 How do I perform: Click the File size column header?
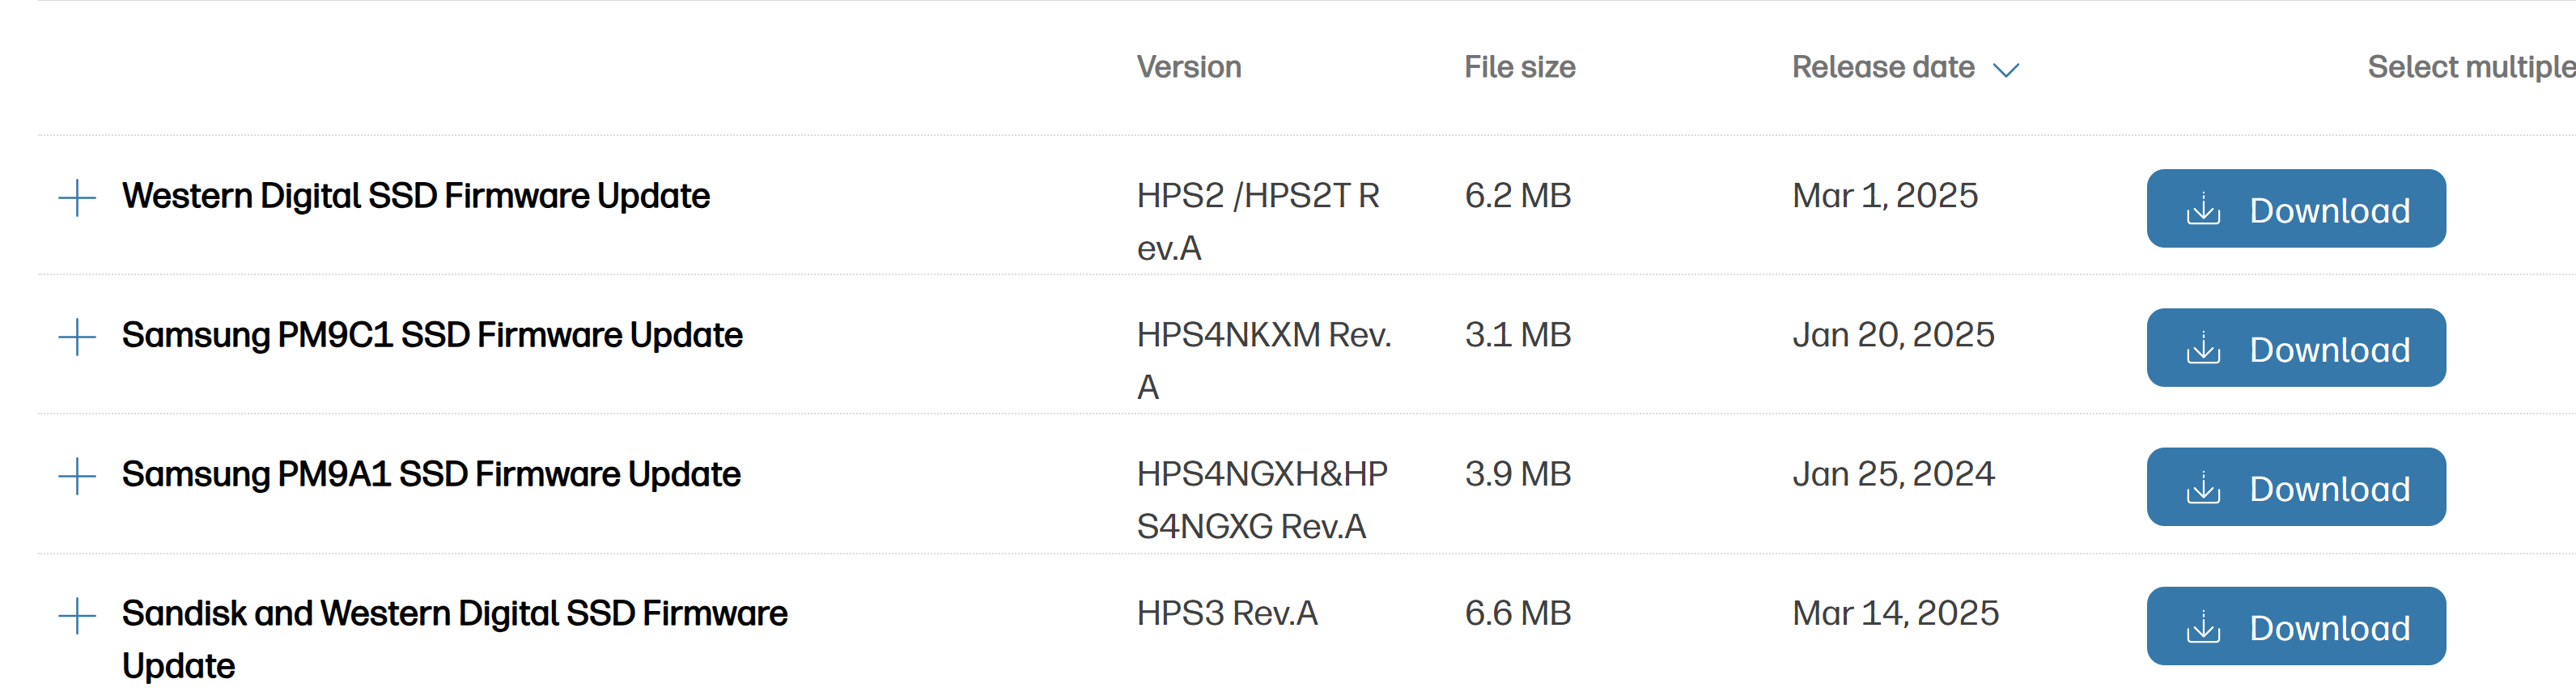pyautogui.click(x=1519, y=67)
